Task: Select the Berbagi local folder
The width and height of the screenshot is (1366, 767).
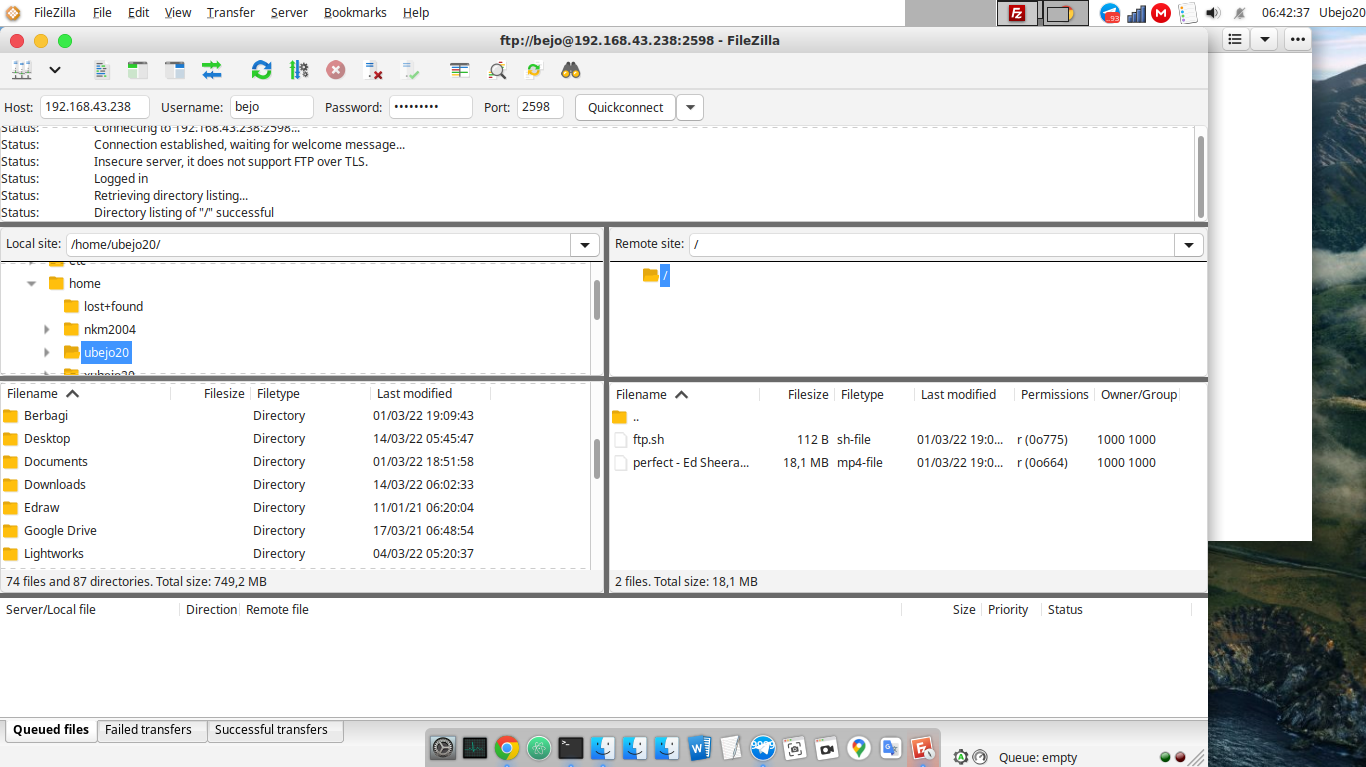Action: click(x=46, y=416)
